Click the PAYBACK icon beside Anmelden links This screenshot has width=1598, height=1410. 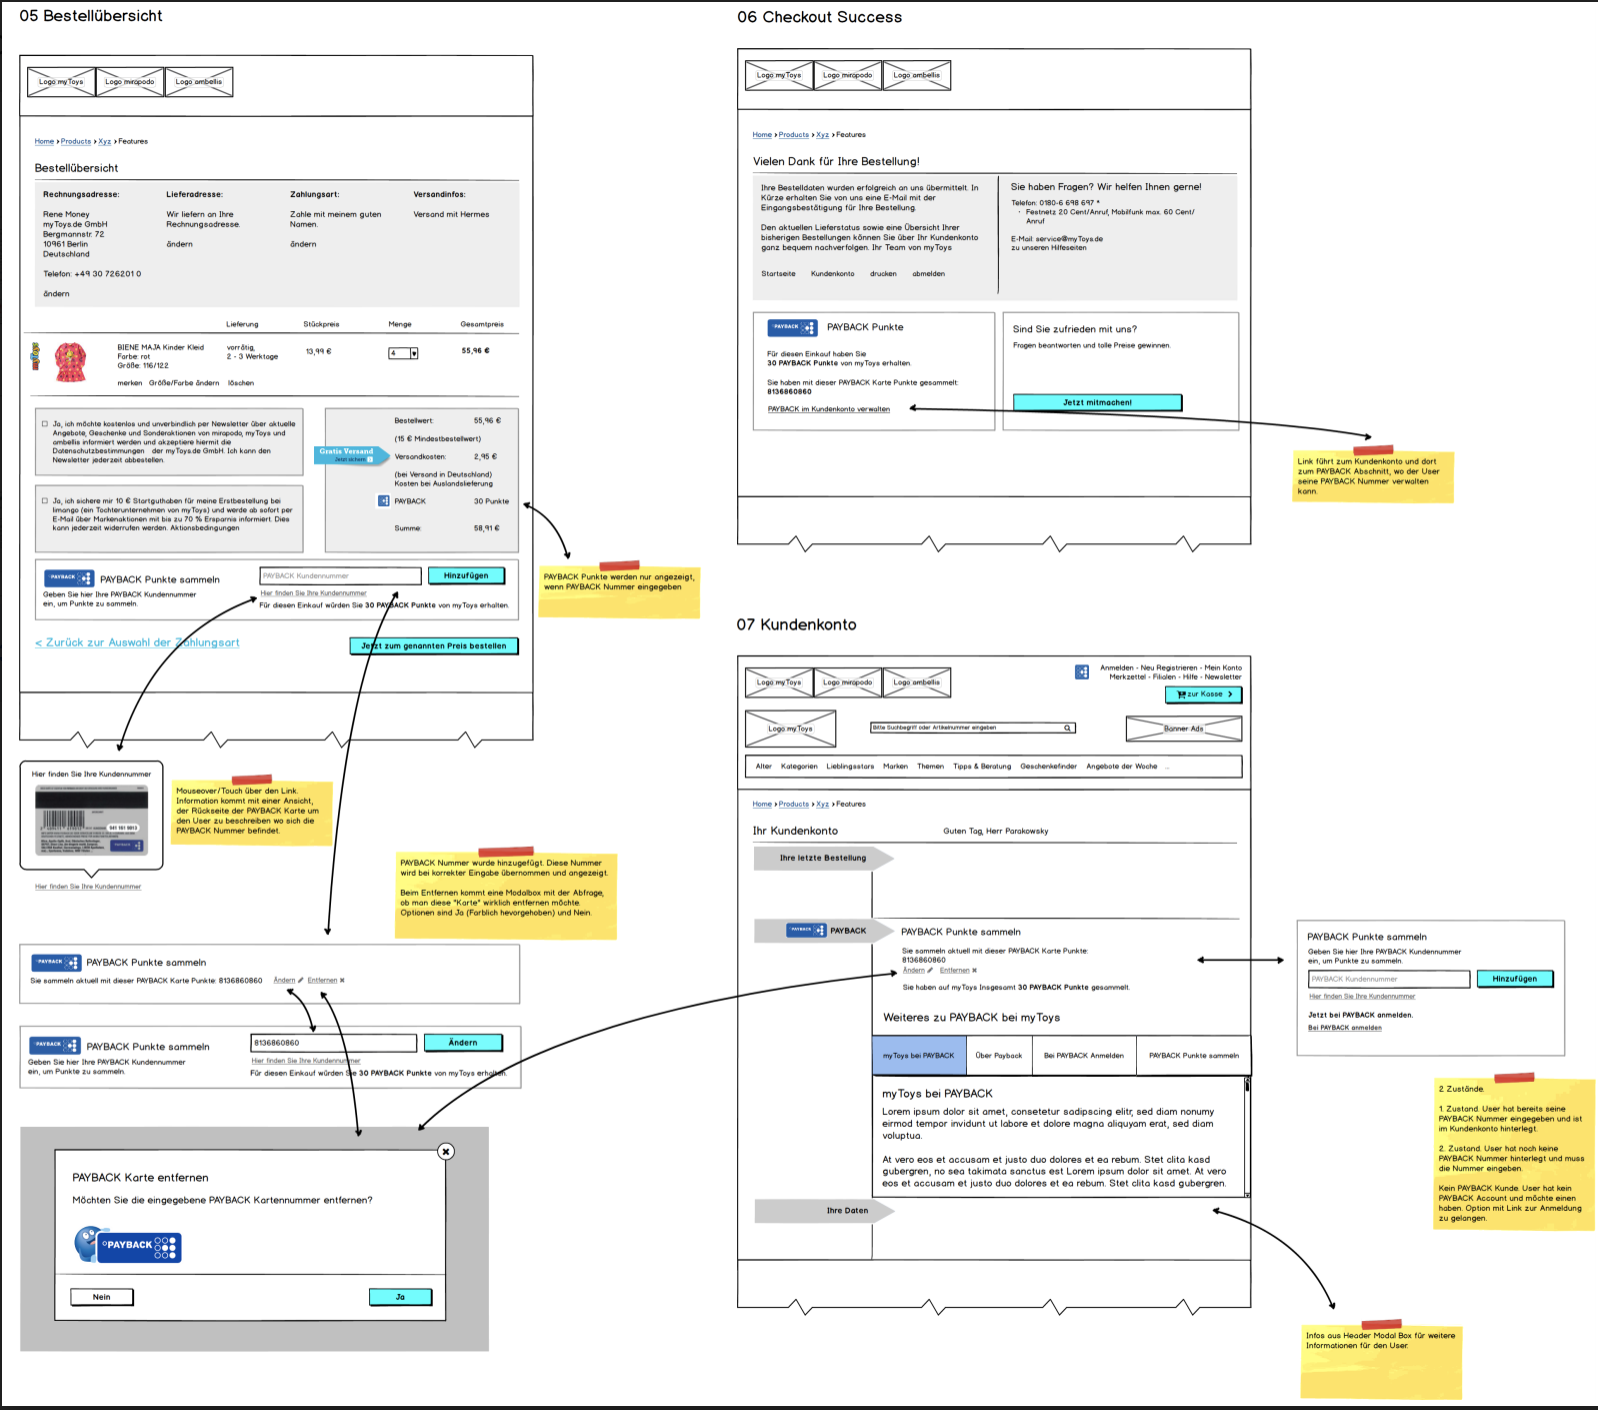1082,672
